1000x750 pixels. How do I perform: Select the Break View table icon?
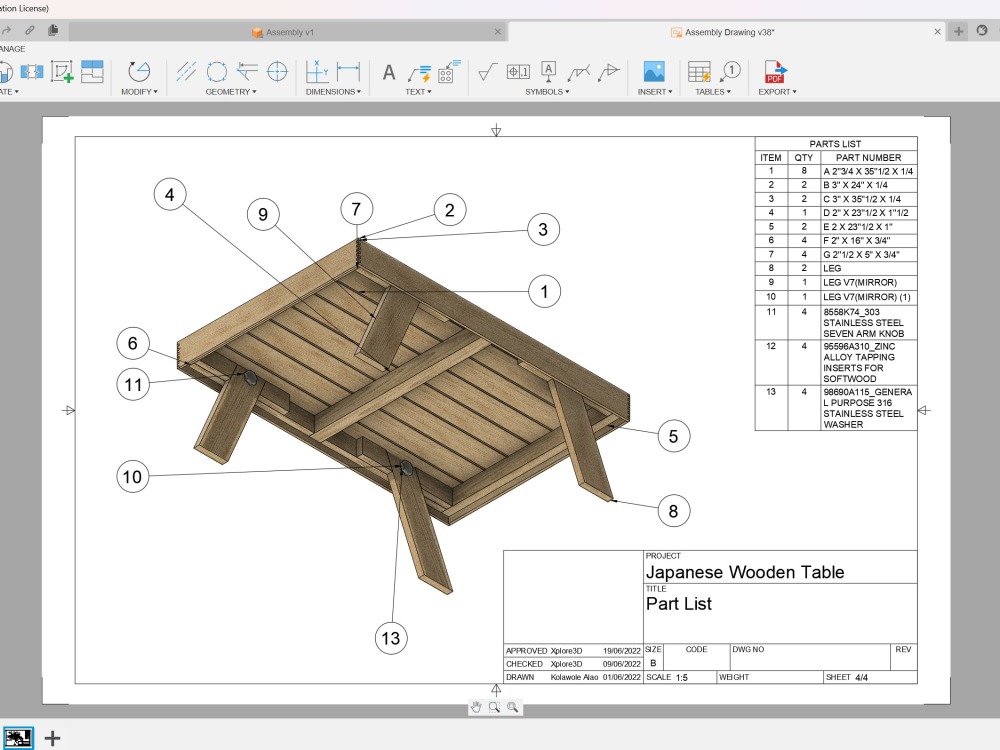pos(92,71)
